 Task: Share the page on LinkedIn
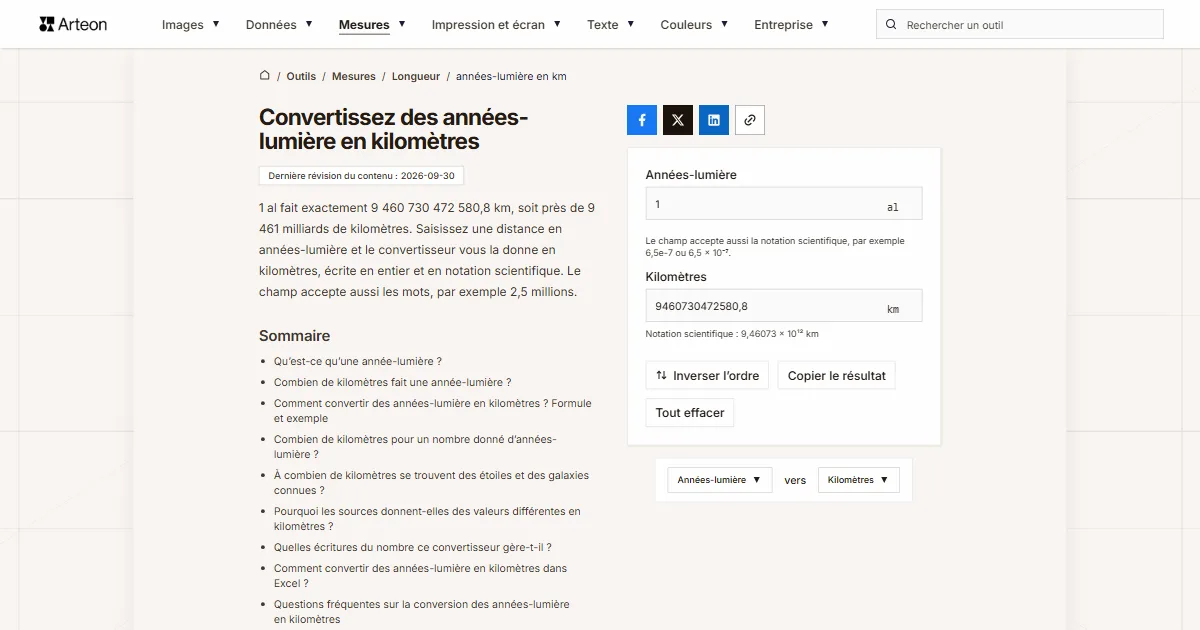click(714, 120)
